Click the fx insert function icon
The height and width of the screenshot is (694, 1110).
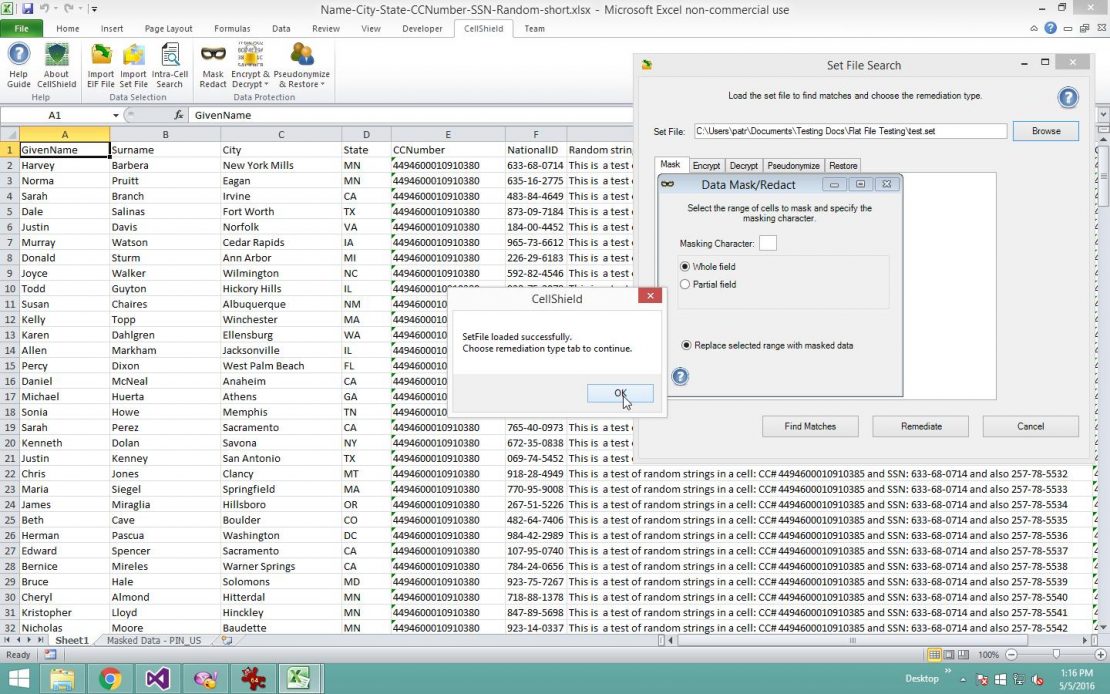coord(179,115)
